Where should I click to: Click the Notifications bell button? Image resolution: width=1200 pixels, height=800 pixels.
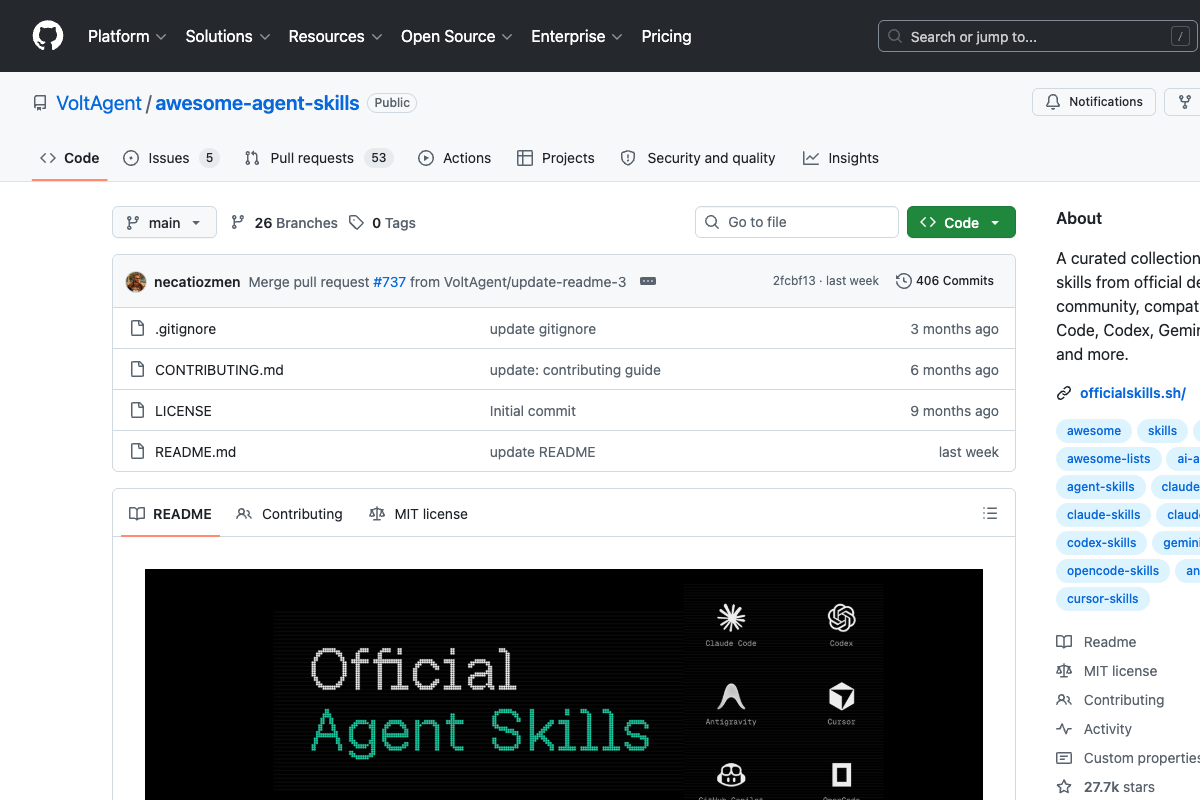coord(1094,102)
